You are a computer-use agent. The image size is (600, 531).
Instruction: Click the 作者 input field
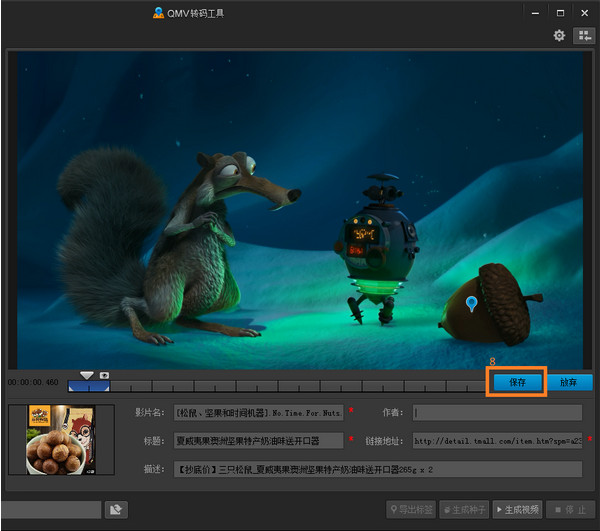[x=497, y=413]
